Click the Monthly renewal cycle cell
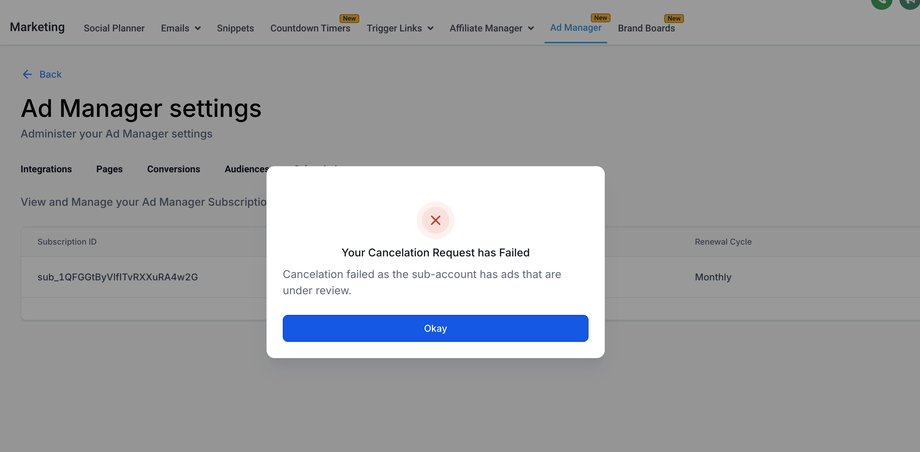 [713, 277]
